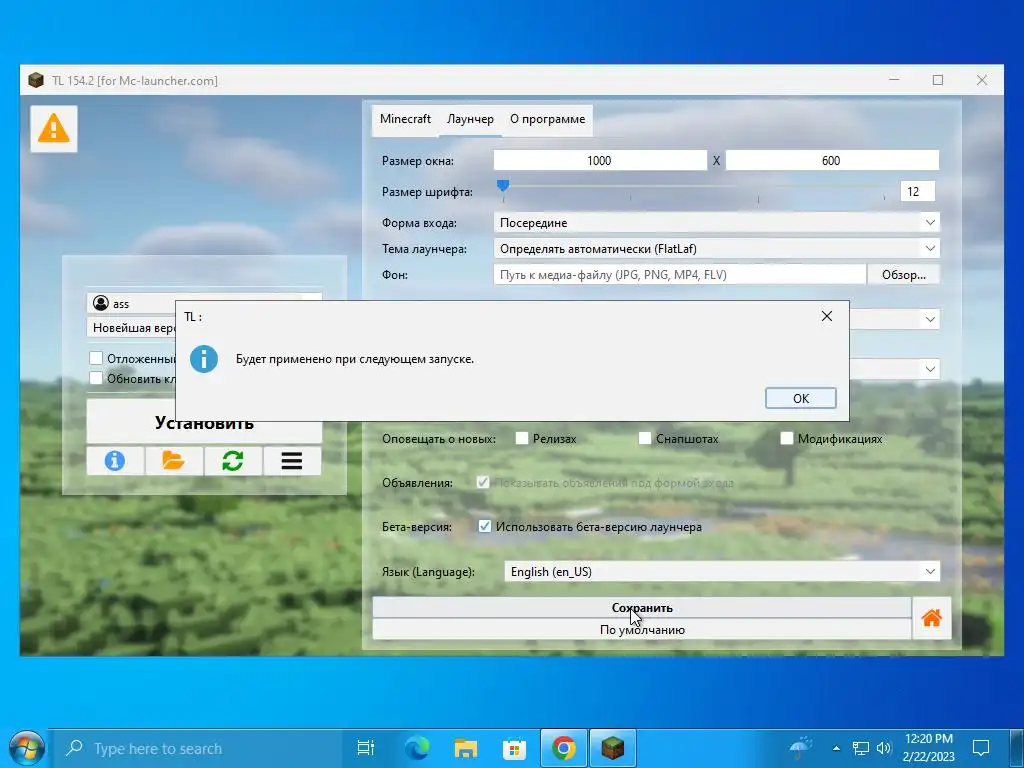Open Google Chrome from the taskbar

tap(564, 748)
